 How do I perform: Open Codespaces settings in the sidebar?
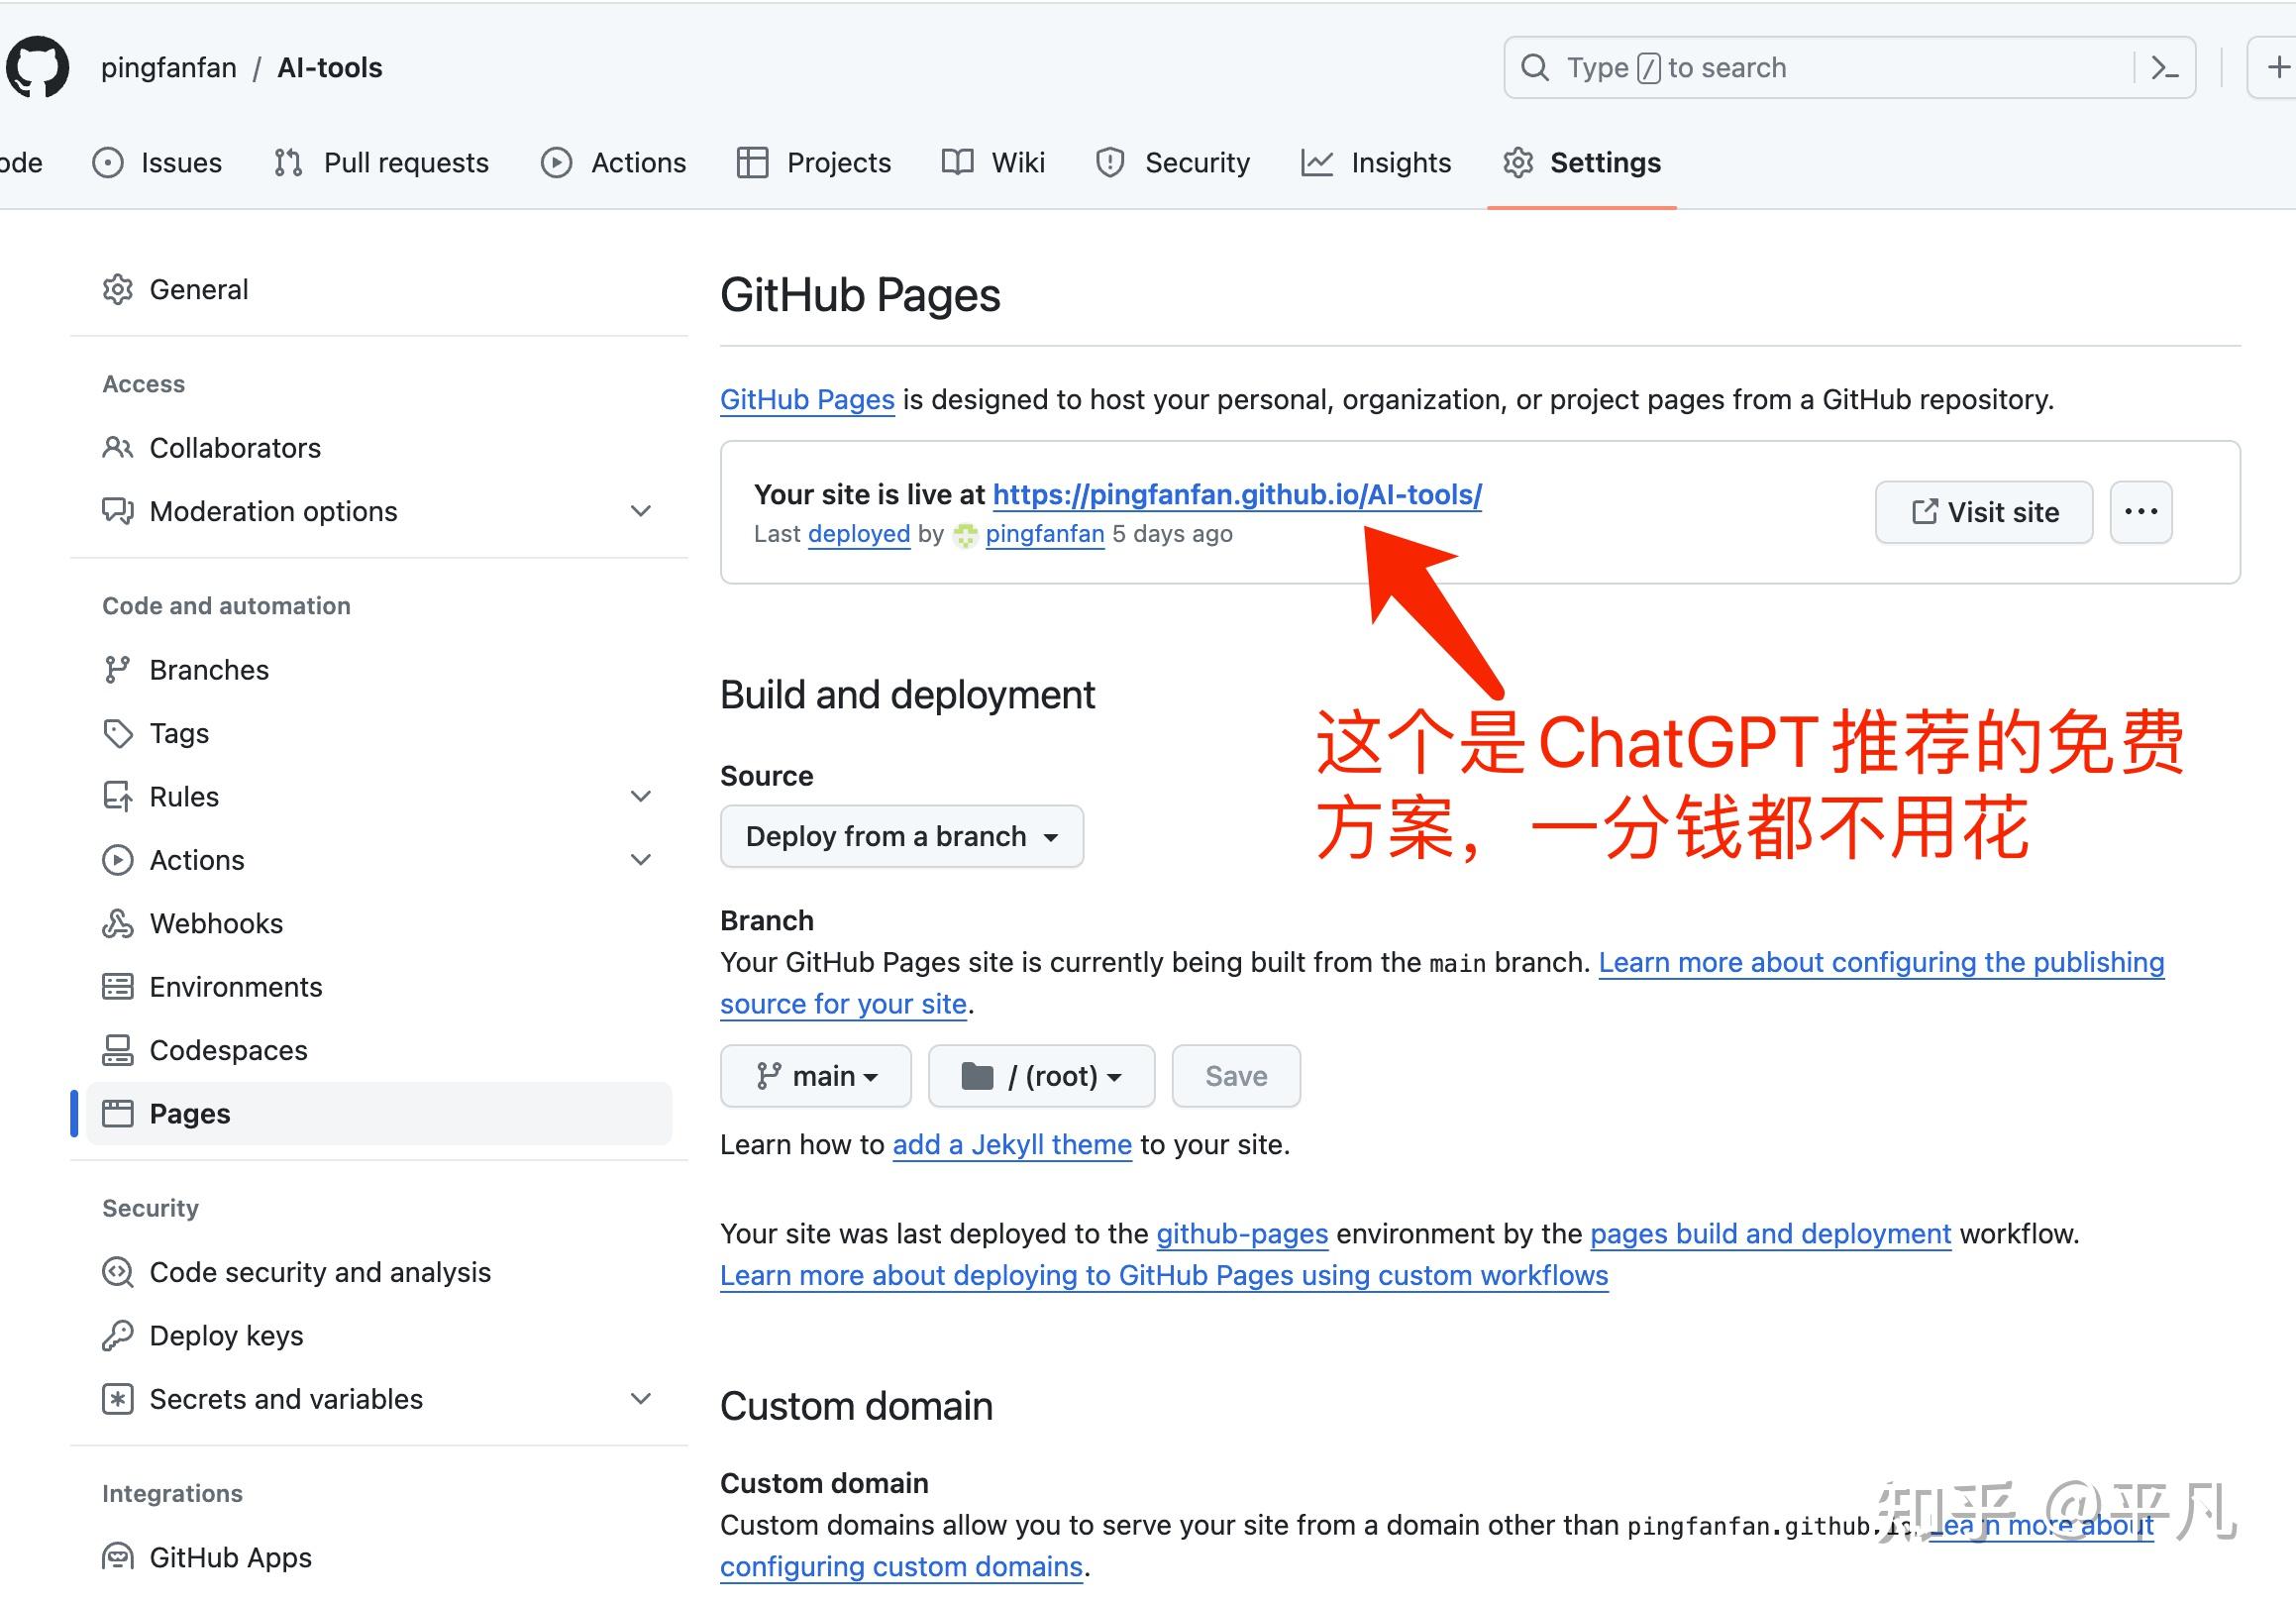click(x=228, y=1050)
